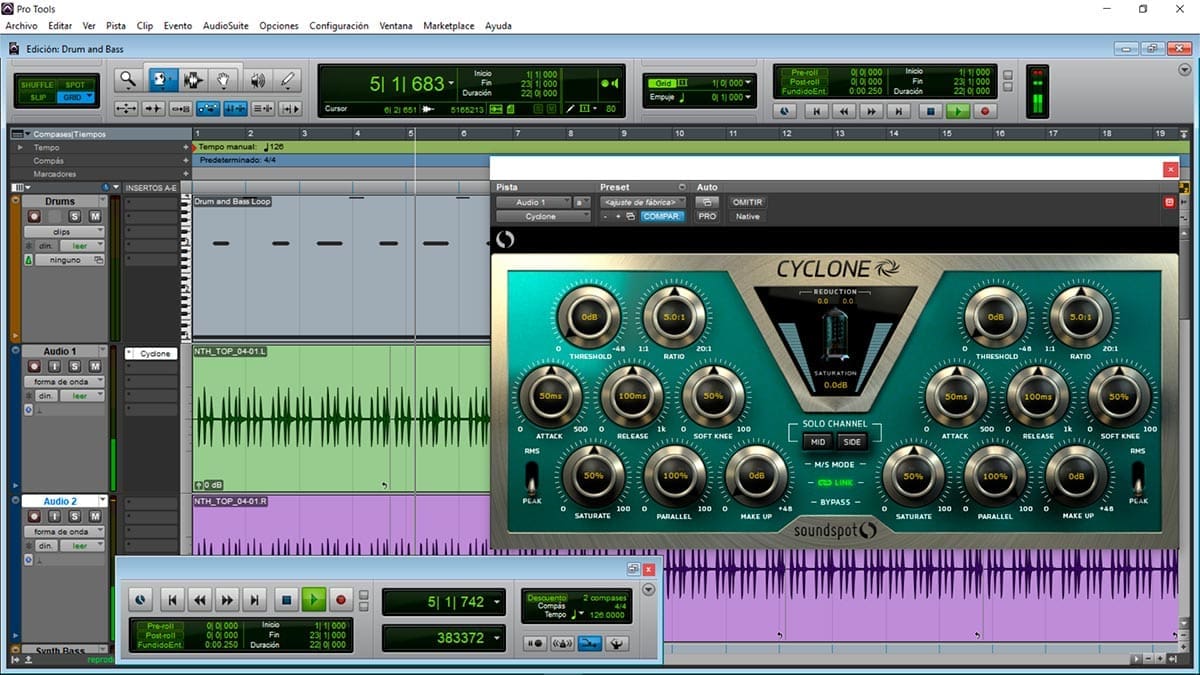Click the MID solo channel button
This screenshot has height=675, width=1200.
coord(818,441)
